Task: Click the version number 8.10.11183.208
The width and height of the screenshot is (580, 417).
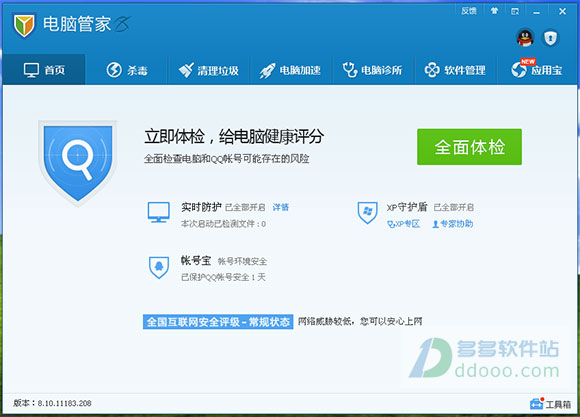Action: [64, 403]
